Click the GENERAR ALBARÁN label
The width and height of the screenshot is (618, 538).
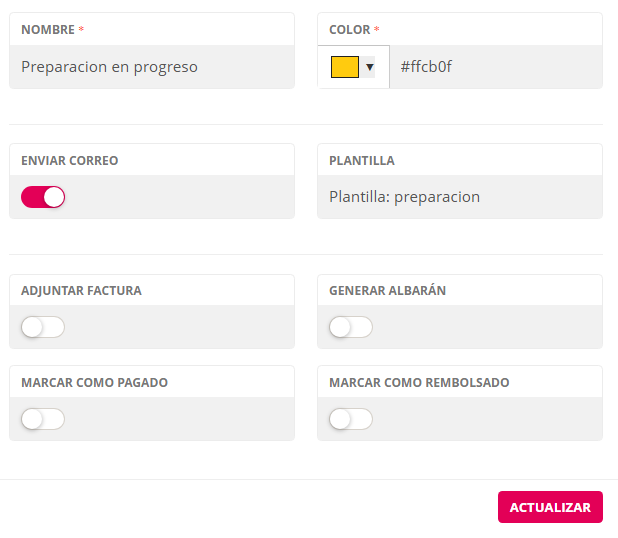[387, 290]
